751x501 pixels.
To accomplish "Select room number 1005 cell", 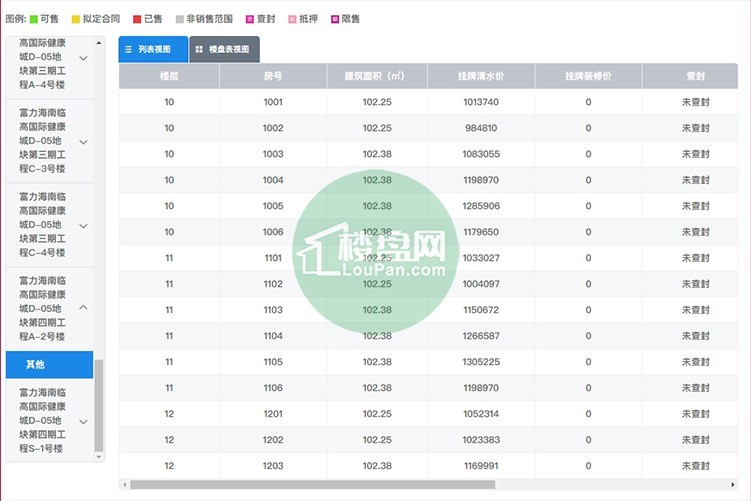I will (273, 206).
